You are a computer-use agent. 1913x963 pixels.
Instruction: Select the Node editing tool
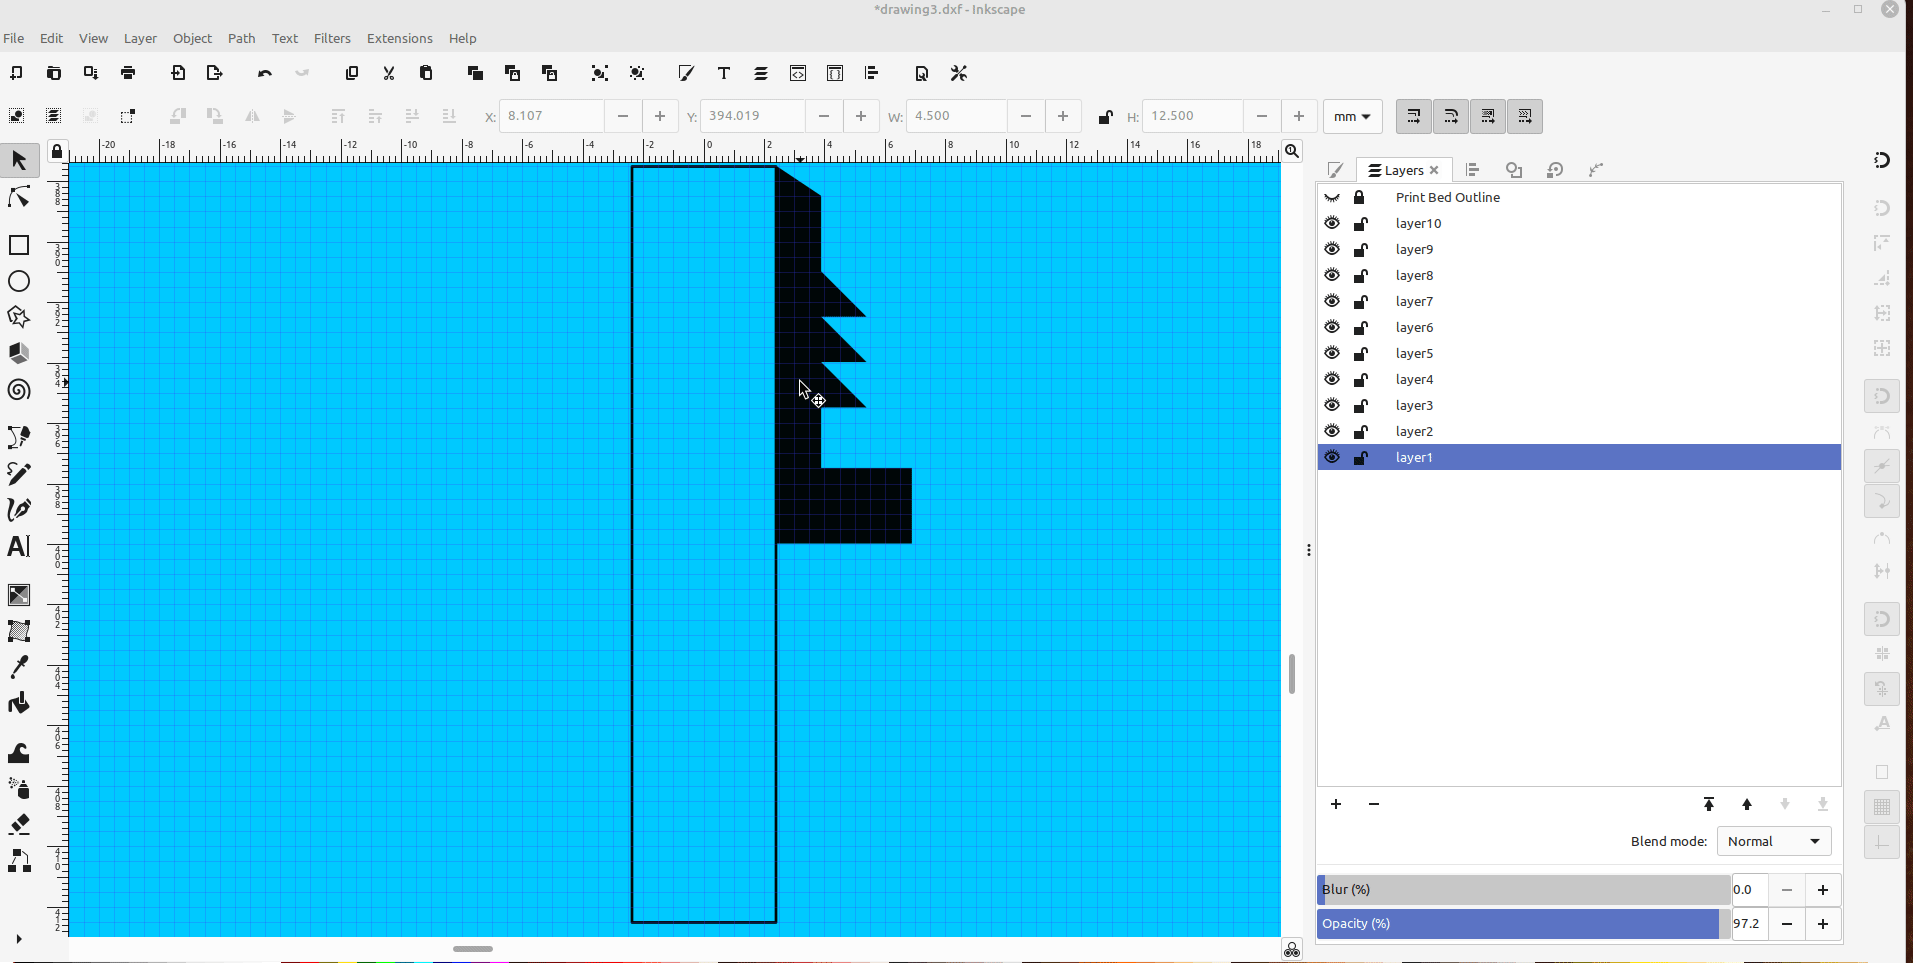pyautogui.click(x=18, y=197)
